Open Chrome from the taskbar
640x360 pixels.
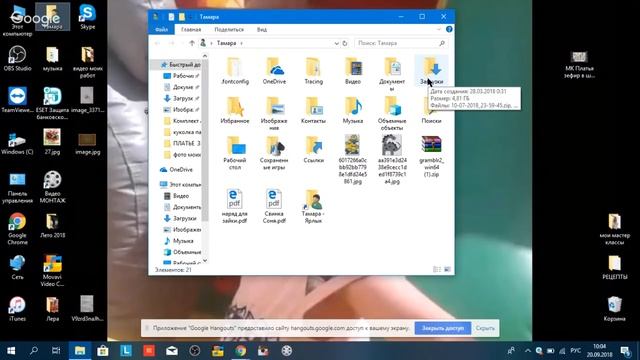coord(241,351)
